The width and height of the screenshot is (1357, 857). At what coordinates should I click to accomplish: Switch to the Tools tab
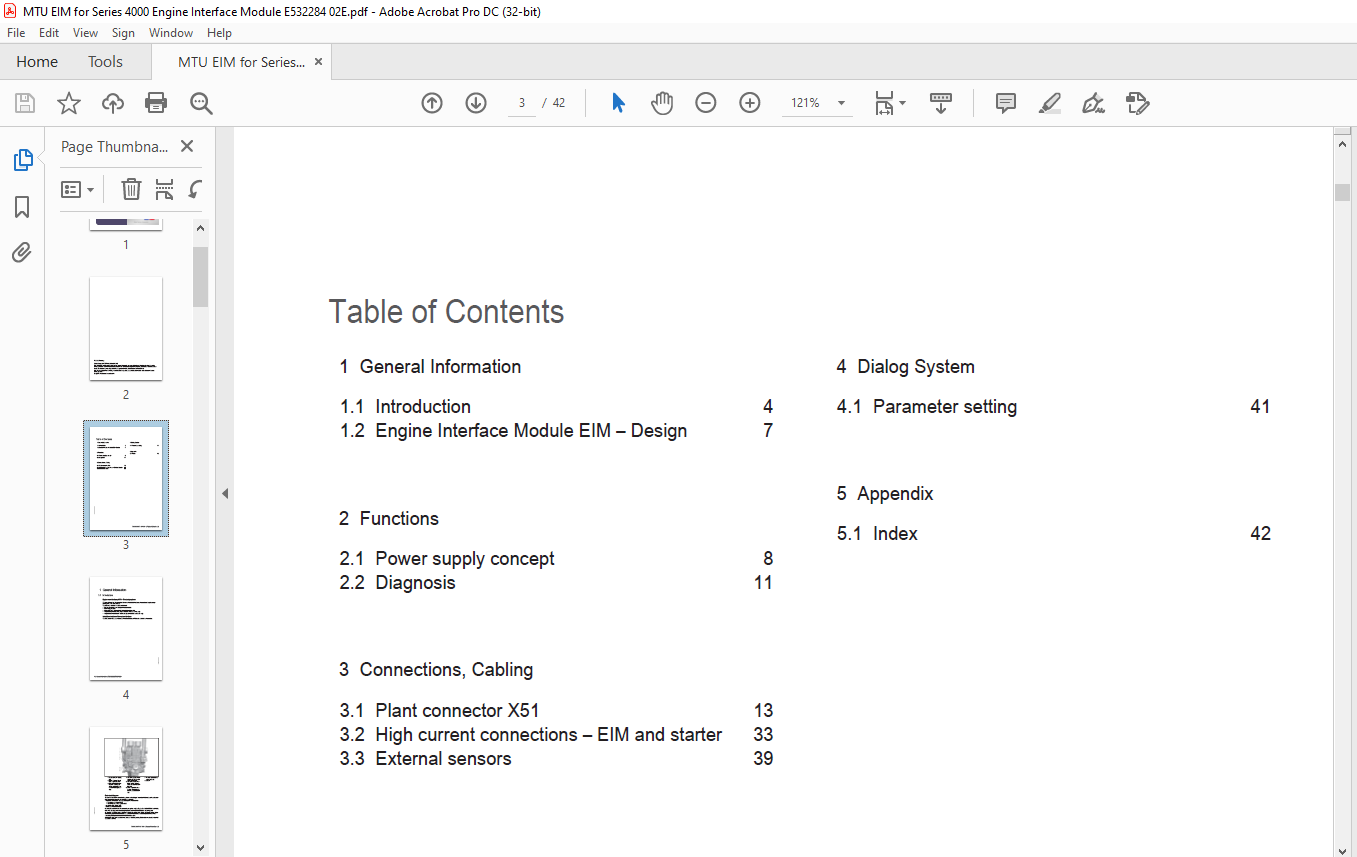click(105, 62)
